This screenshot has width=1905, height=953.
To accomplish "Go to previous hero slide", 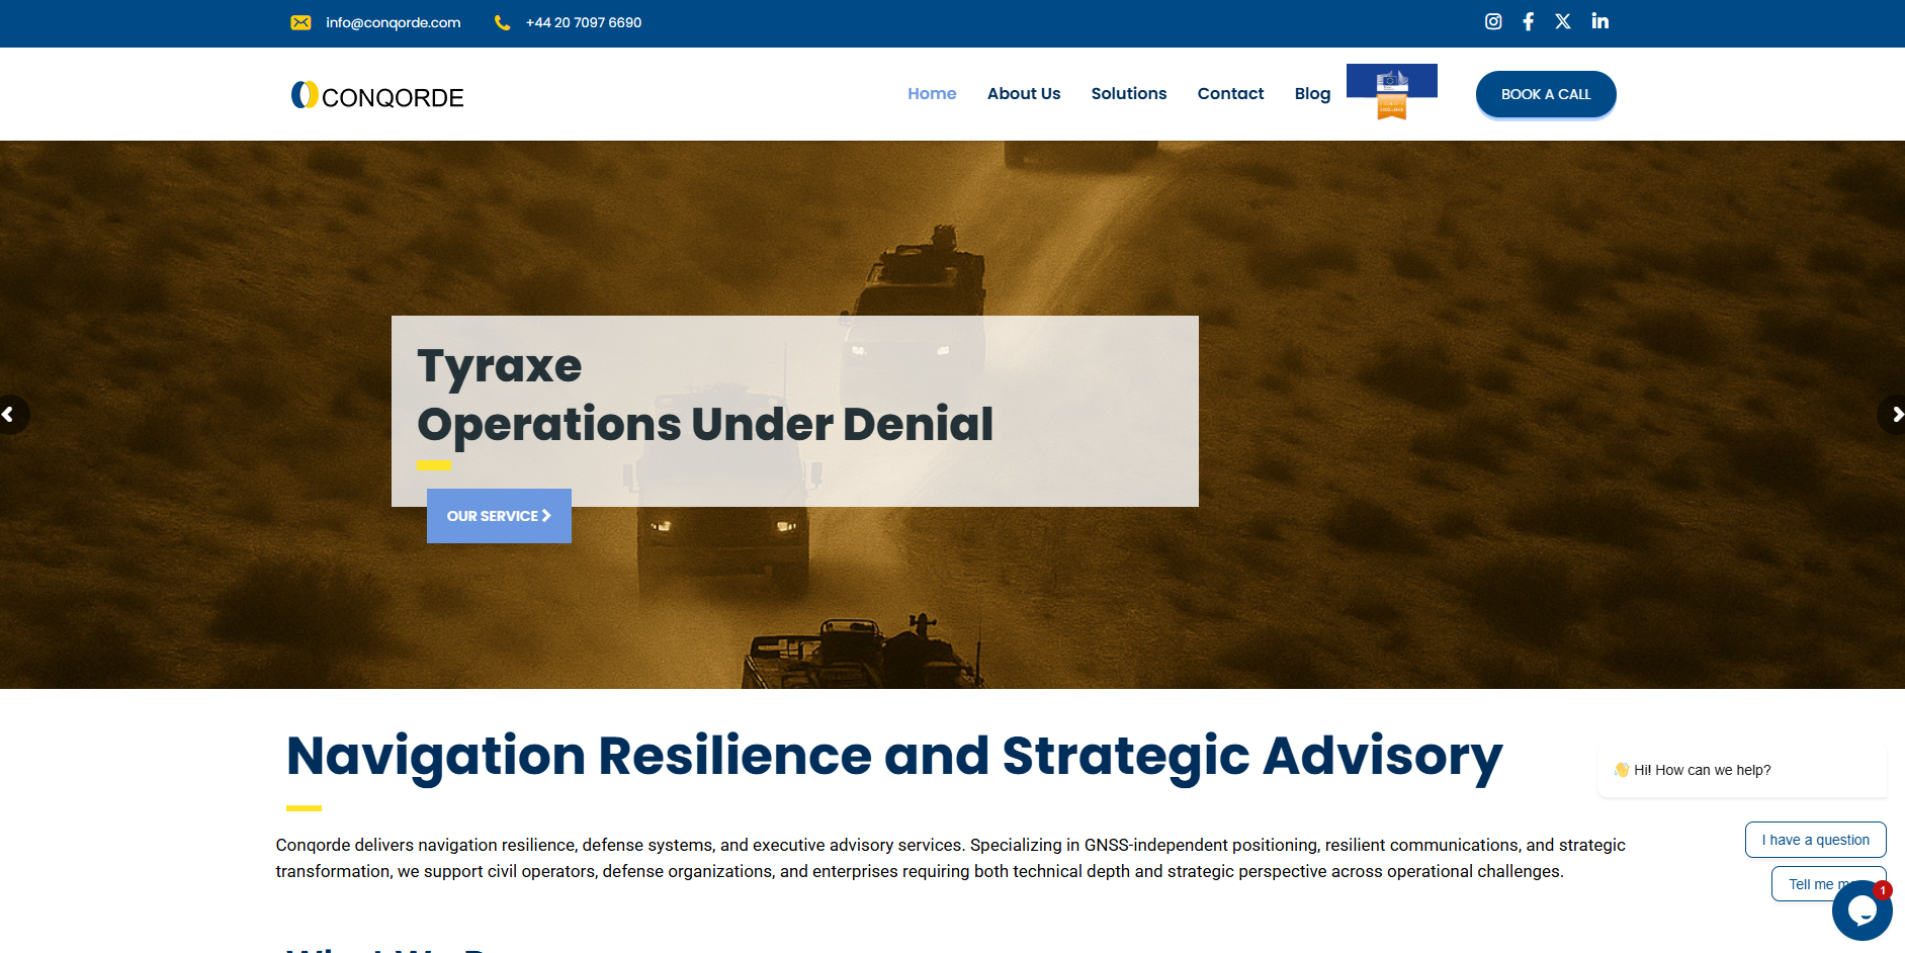I will [10, 414].
